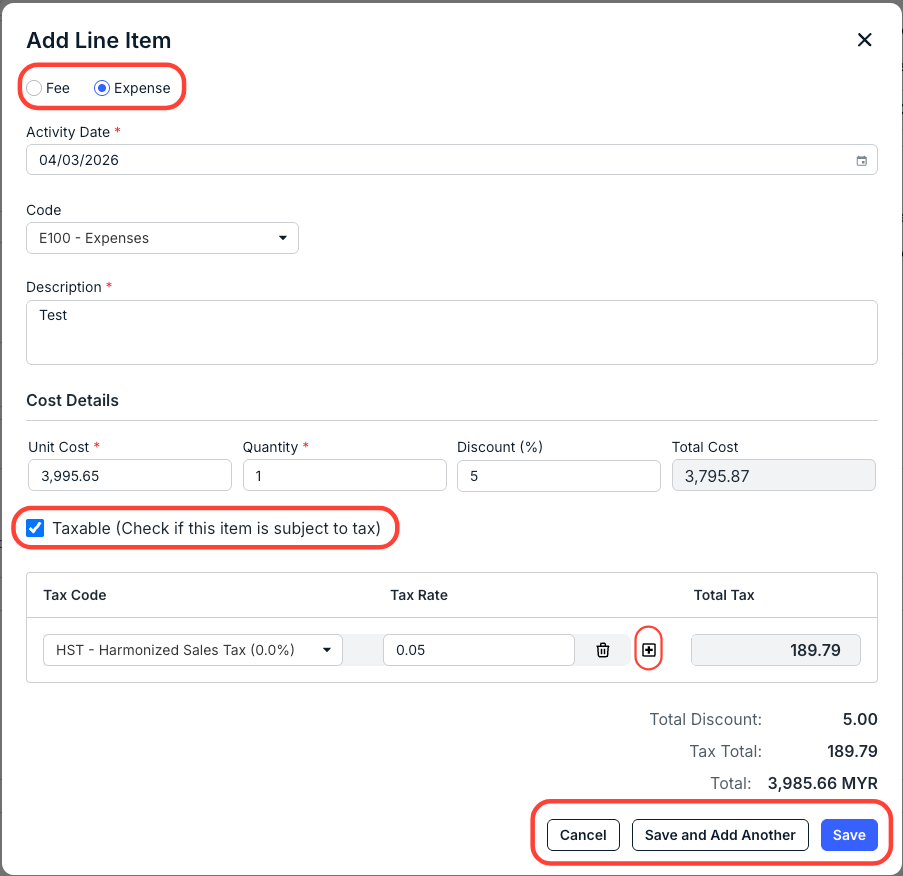Select the Expense radio button

tap(102, 88)
